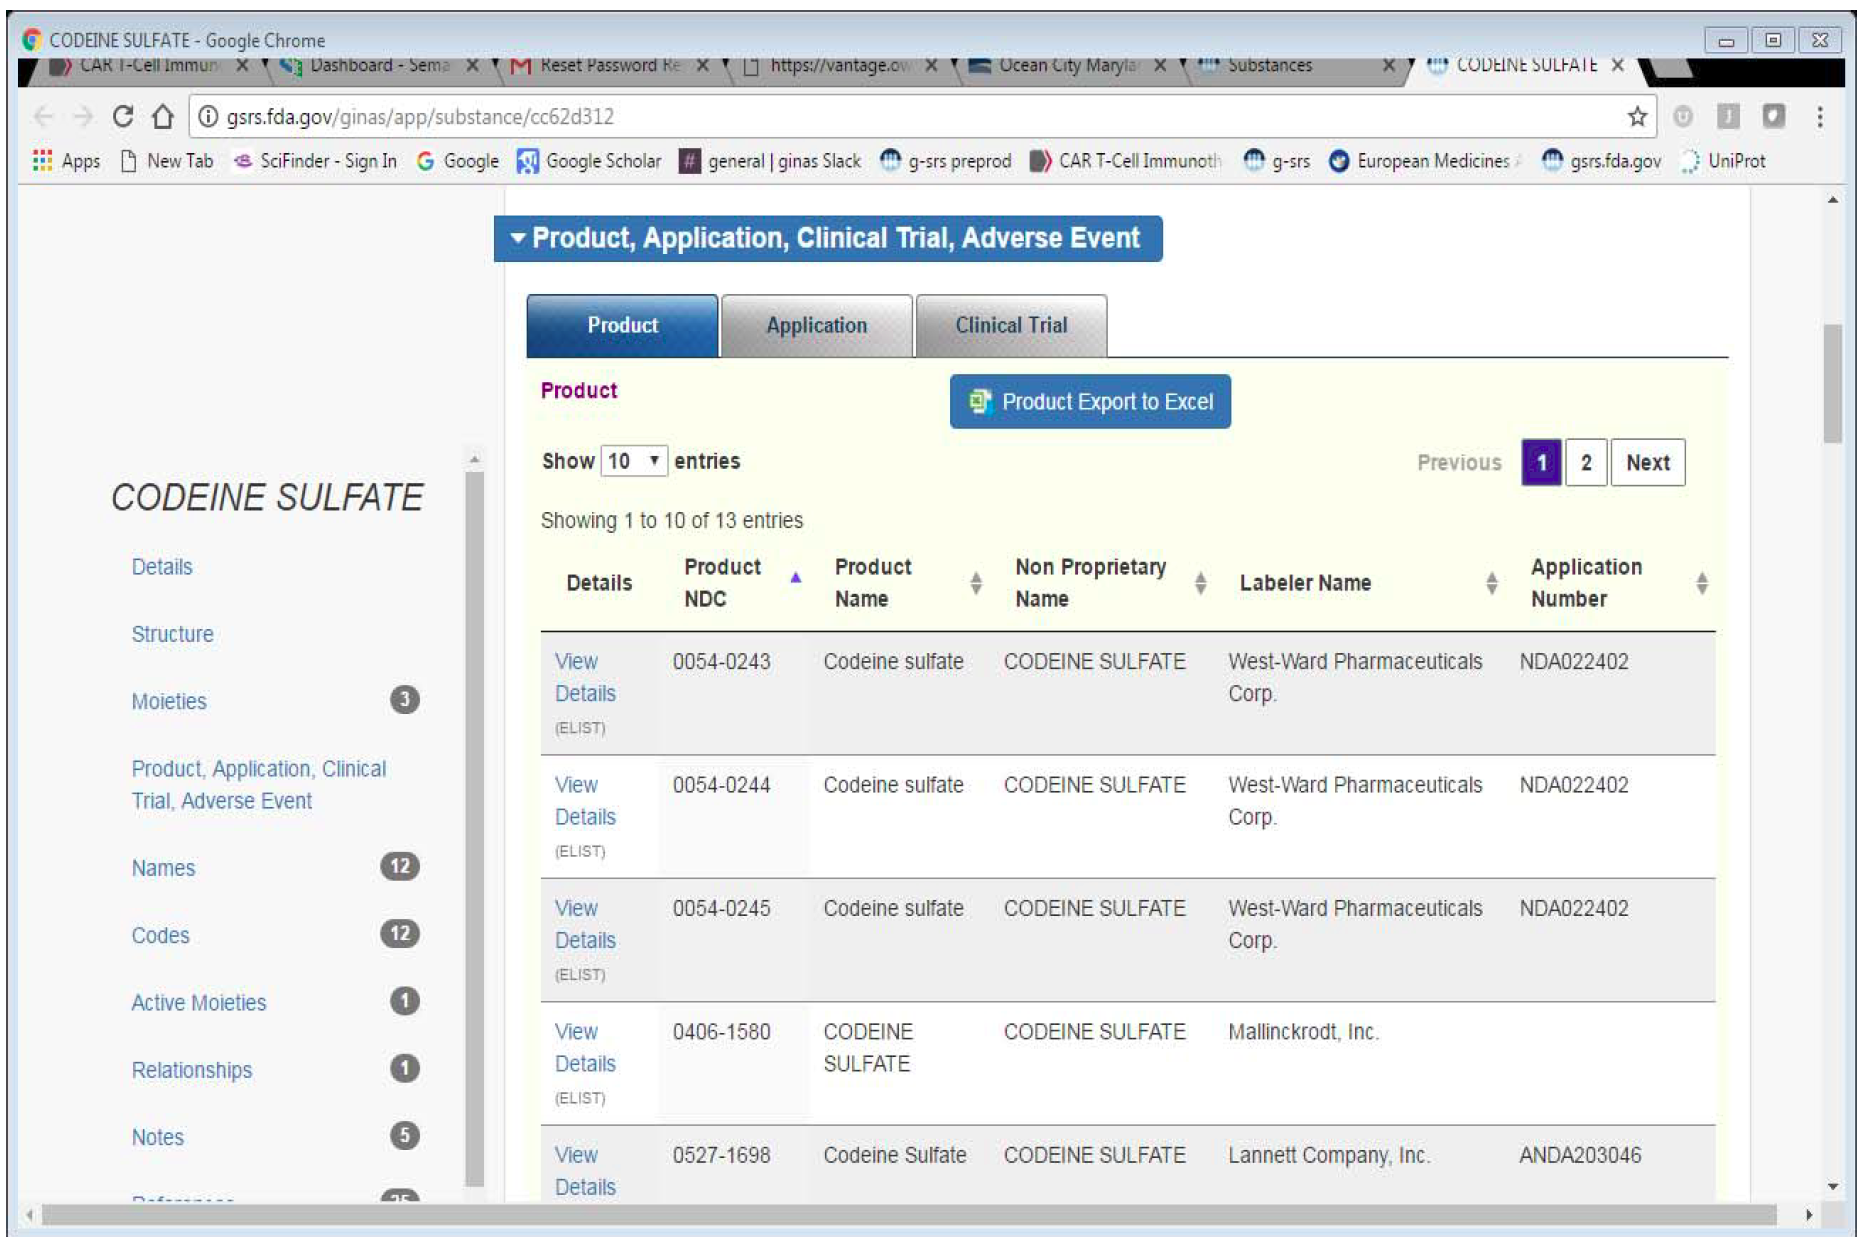This screenshot has height=1237, width=1867.
Task: Open the gsrs.fda.gov bookmark
Action: point(1602,161)
